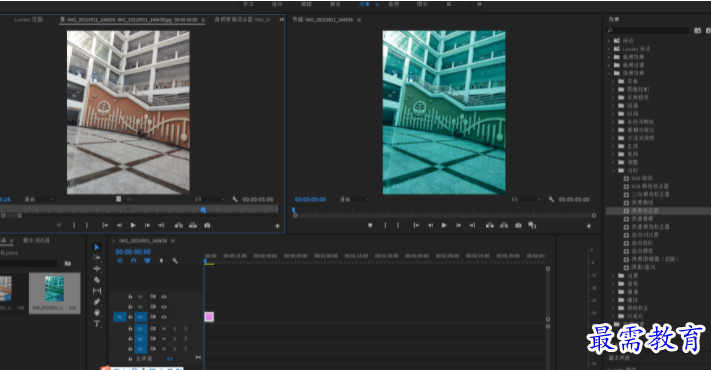Open the 媒体浏览器 media browser tab
The height and width of the screenshot is (370, 711).
point(36,240)
